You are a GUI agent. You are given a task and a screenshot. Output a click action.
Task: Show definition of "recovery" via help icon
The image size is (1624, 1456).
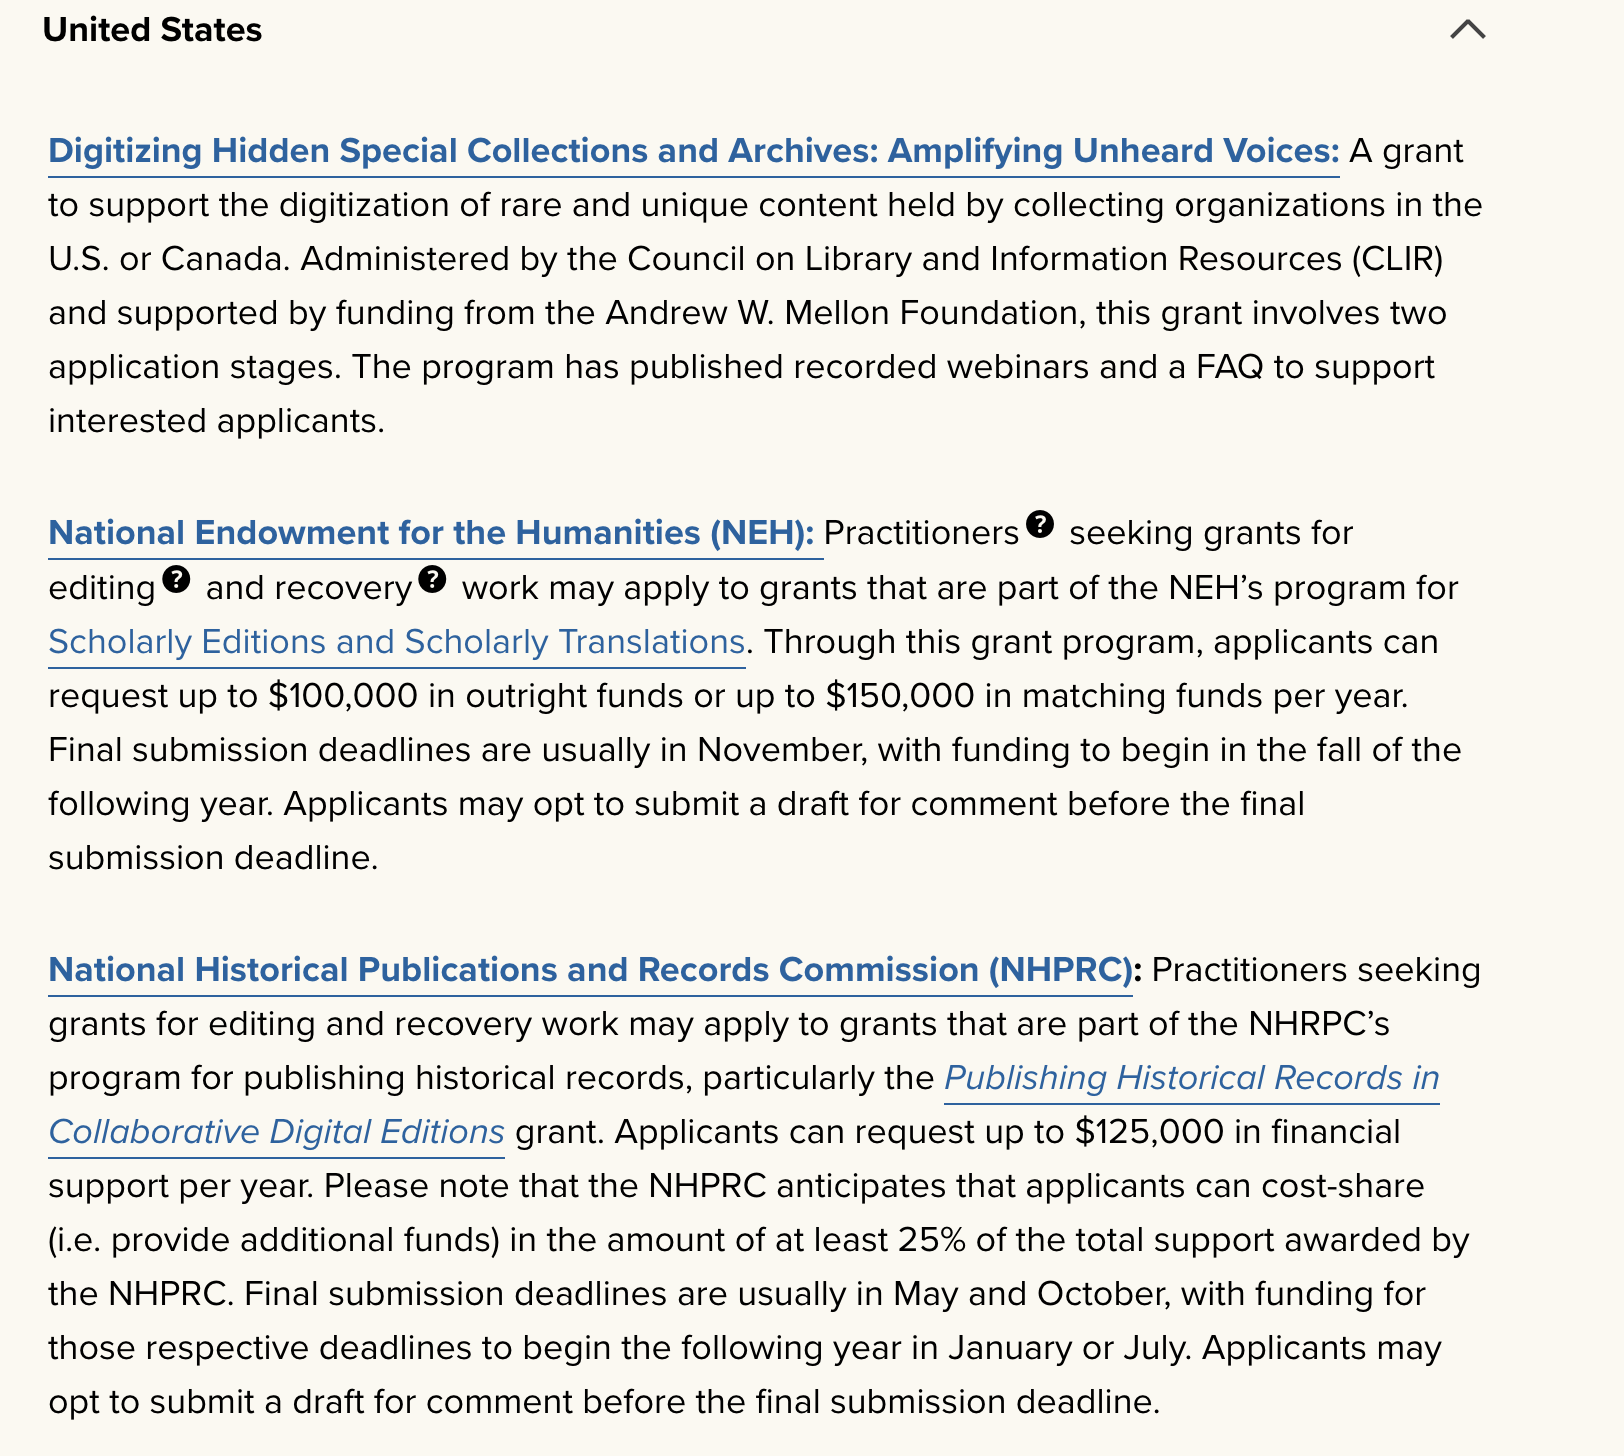point(433,576)
